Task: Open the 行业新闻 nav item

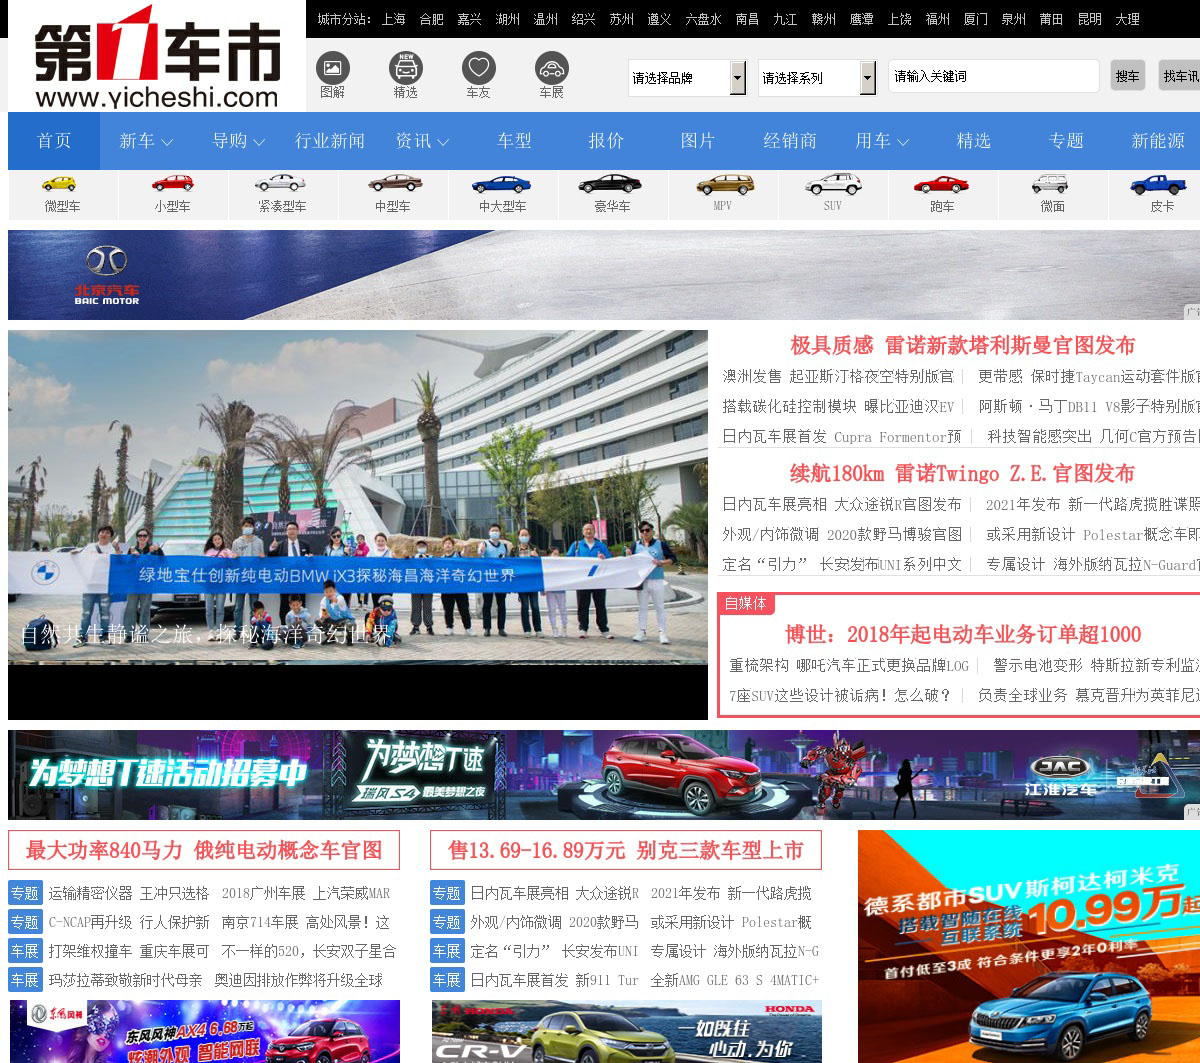Action: (330, 141)
